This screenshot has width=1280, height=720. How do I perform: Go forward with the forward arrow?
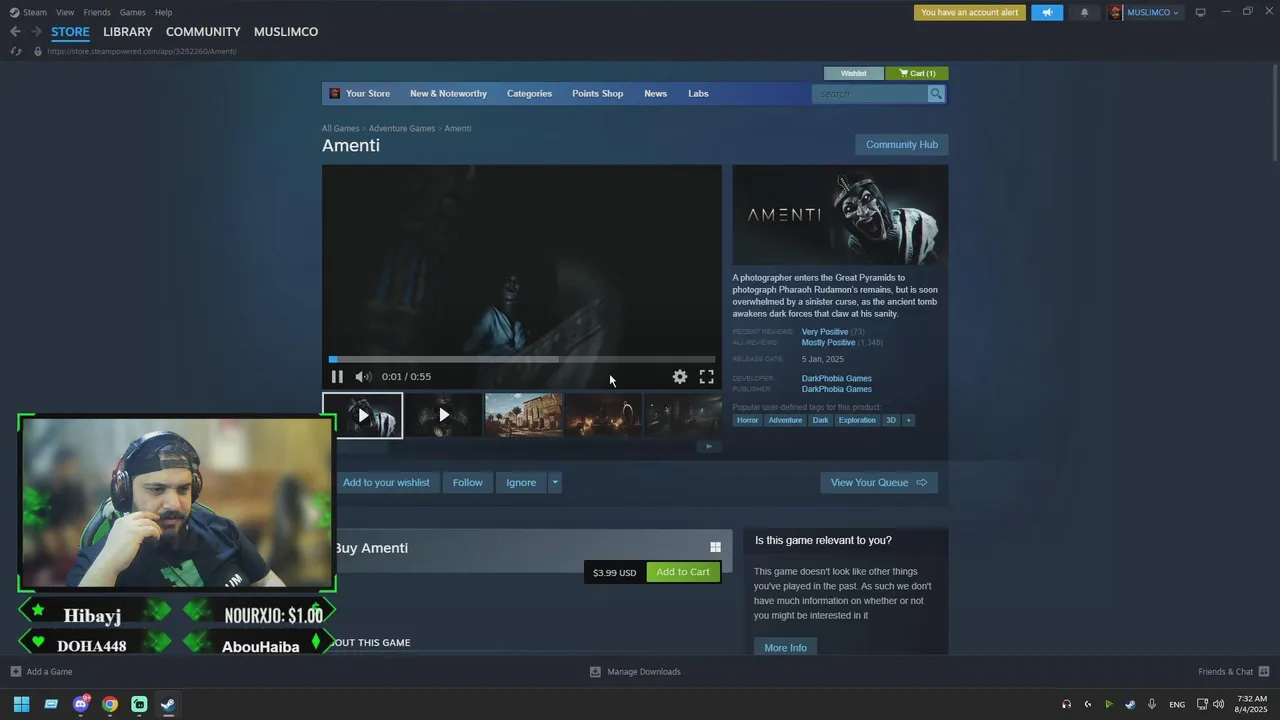click(36, 32)
